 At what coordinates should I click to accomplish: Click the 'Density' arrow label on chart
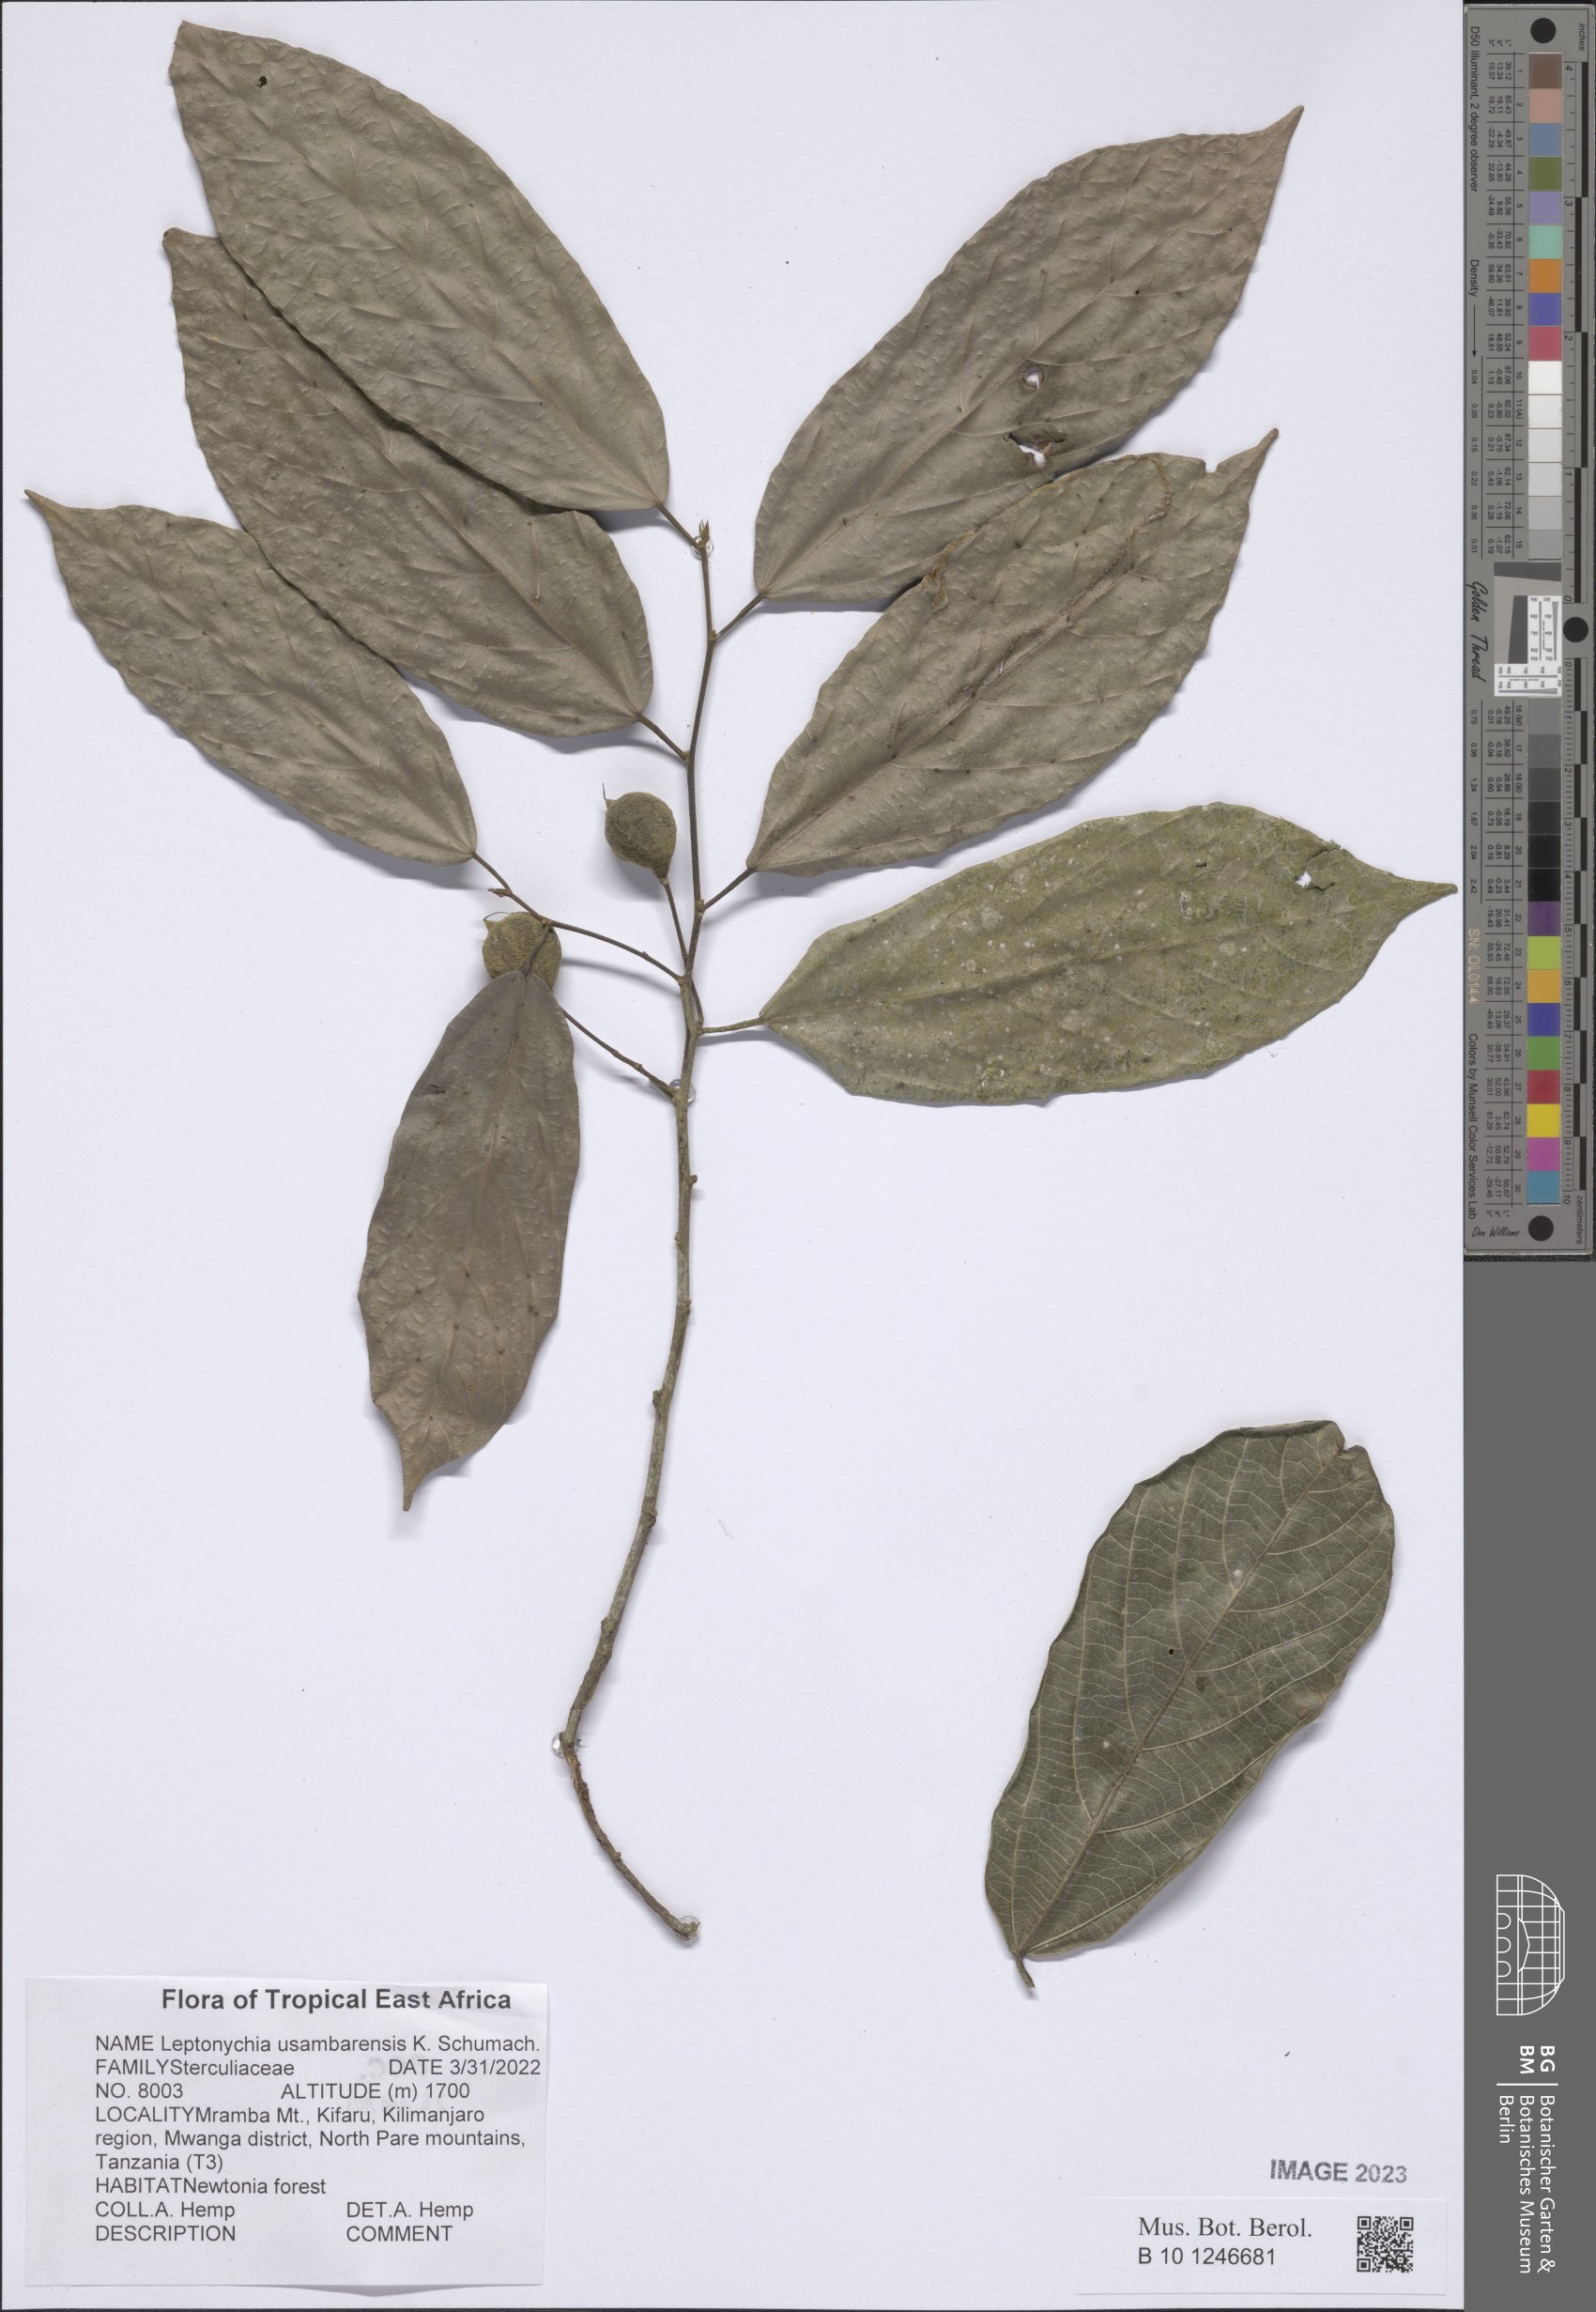pyautogui.click(x=1474, y=310)
